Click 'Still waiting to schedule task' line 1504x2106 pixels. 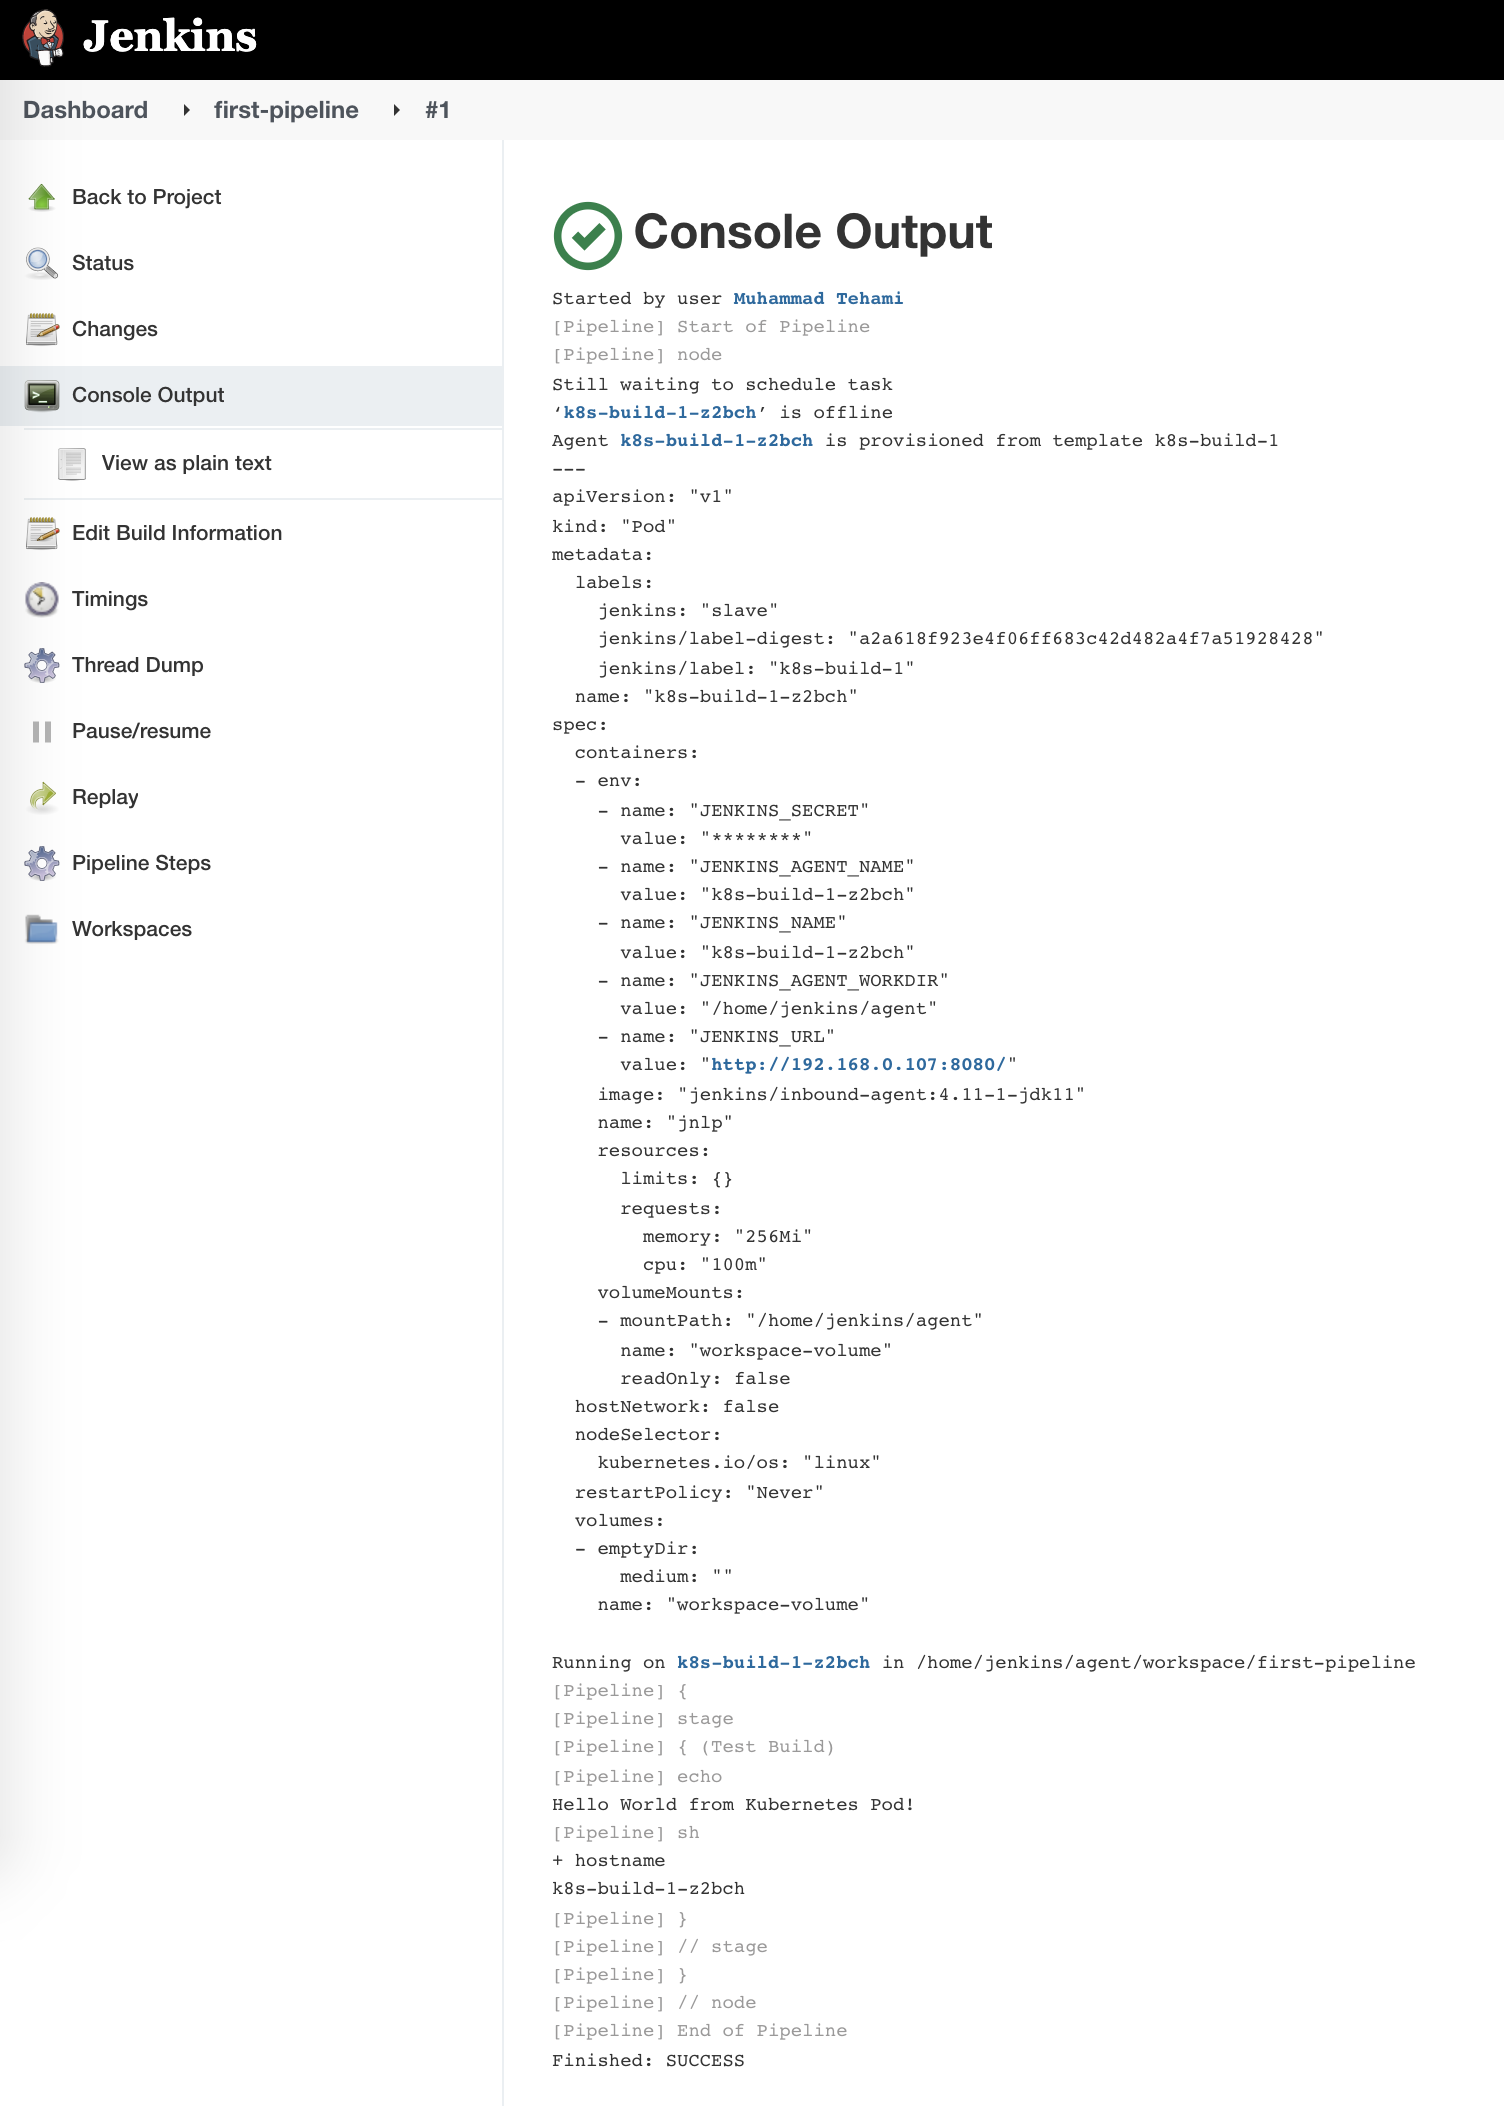[x=722, y=385]
